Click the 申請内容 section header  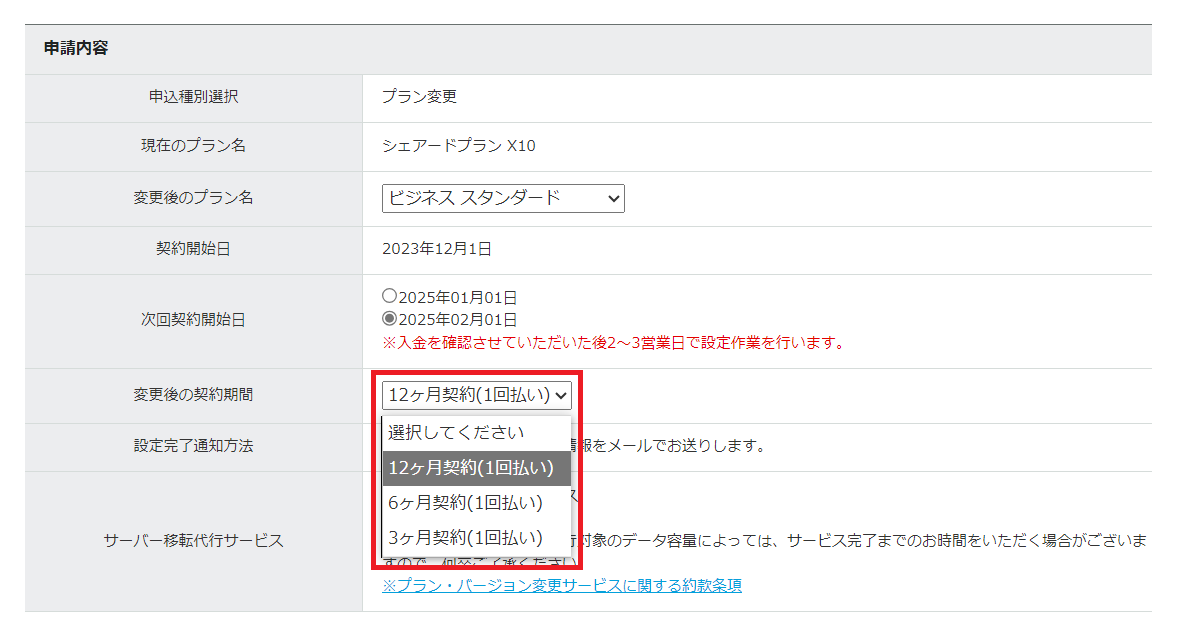tap(76, 48)
